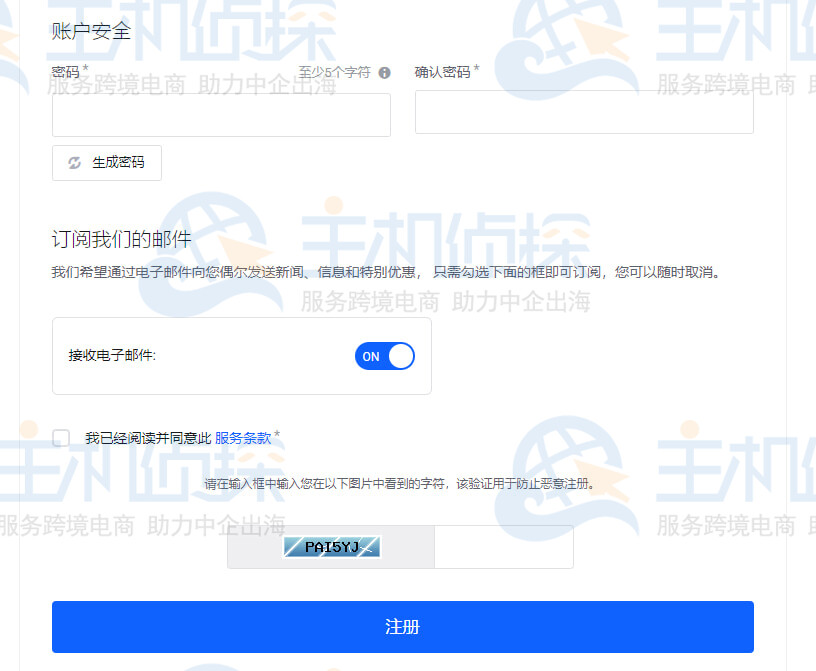Screen dimensions: 816x671
Task: Click the password hint info icon
Action: coord(385,73)
